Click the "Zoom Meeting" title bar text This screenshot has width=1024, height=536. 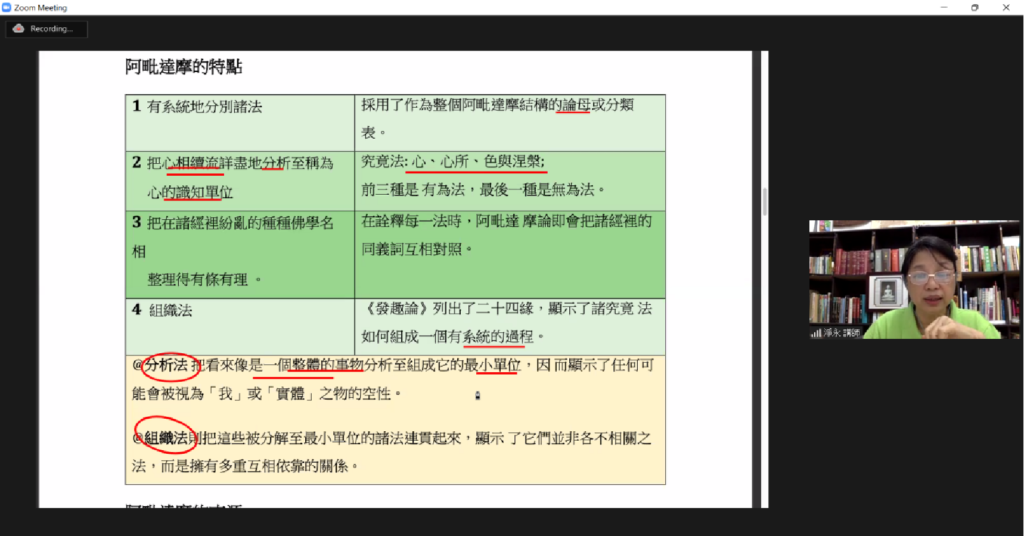pyautogui.click(x=41, y=7)
